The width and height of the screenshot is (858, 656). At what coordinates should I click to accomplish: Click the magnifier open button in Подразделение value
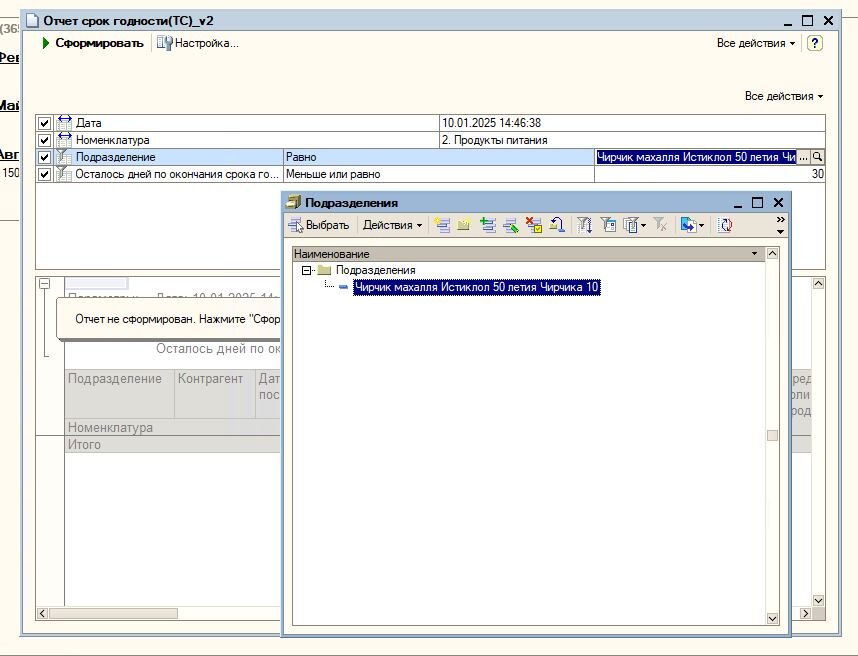point(817,158)
